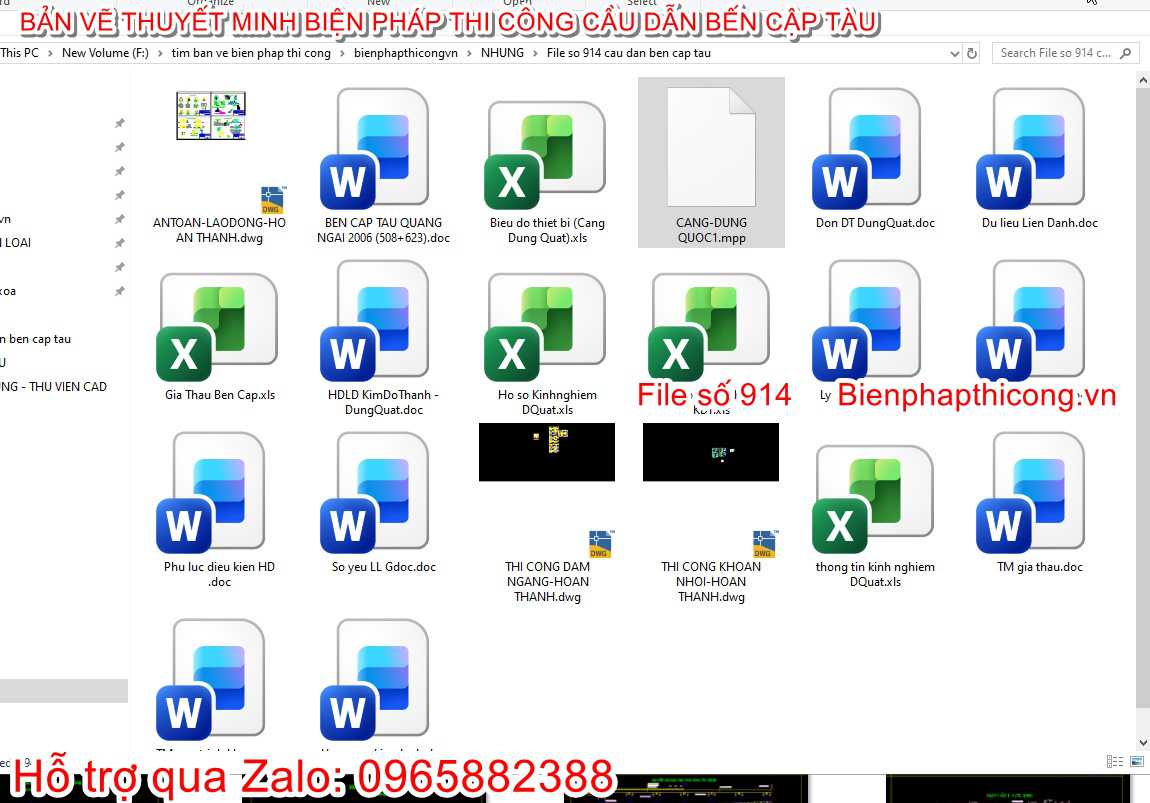This screenshot has height=803, width=1150.
Task: Open ANTOAN-LAODONG-HOAN THANH.dwg file thumbnail
Action: (x=211, y=115)
